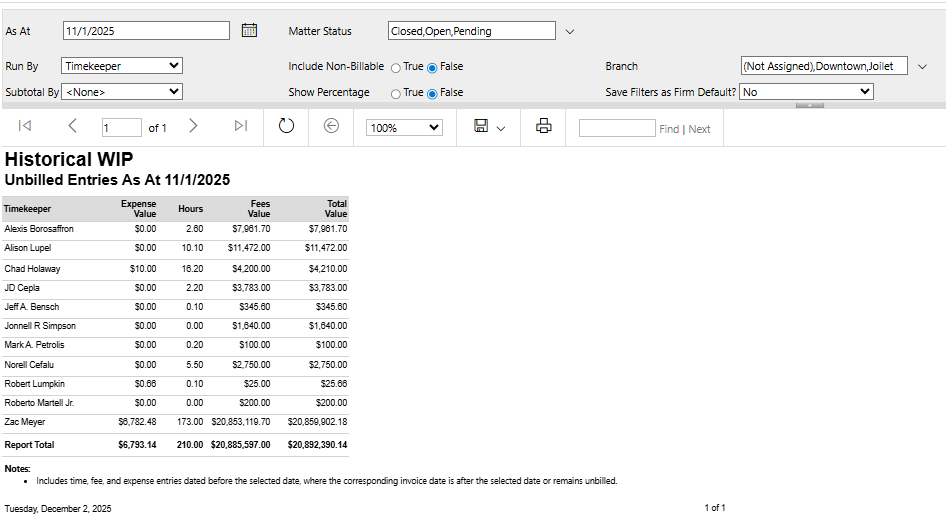Screen dimensions: 946x526
Task: Go to next report page
Action: point(193,126)
